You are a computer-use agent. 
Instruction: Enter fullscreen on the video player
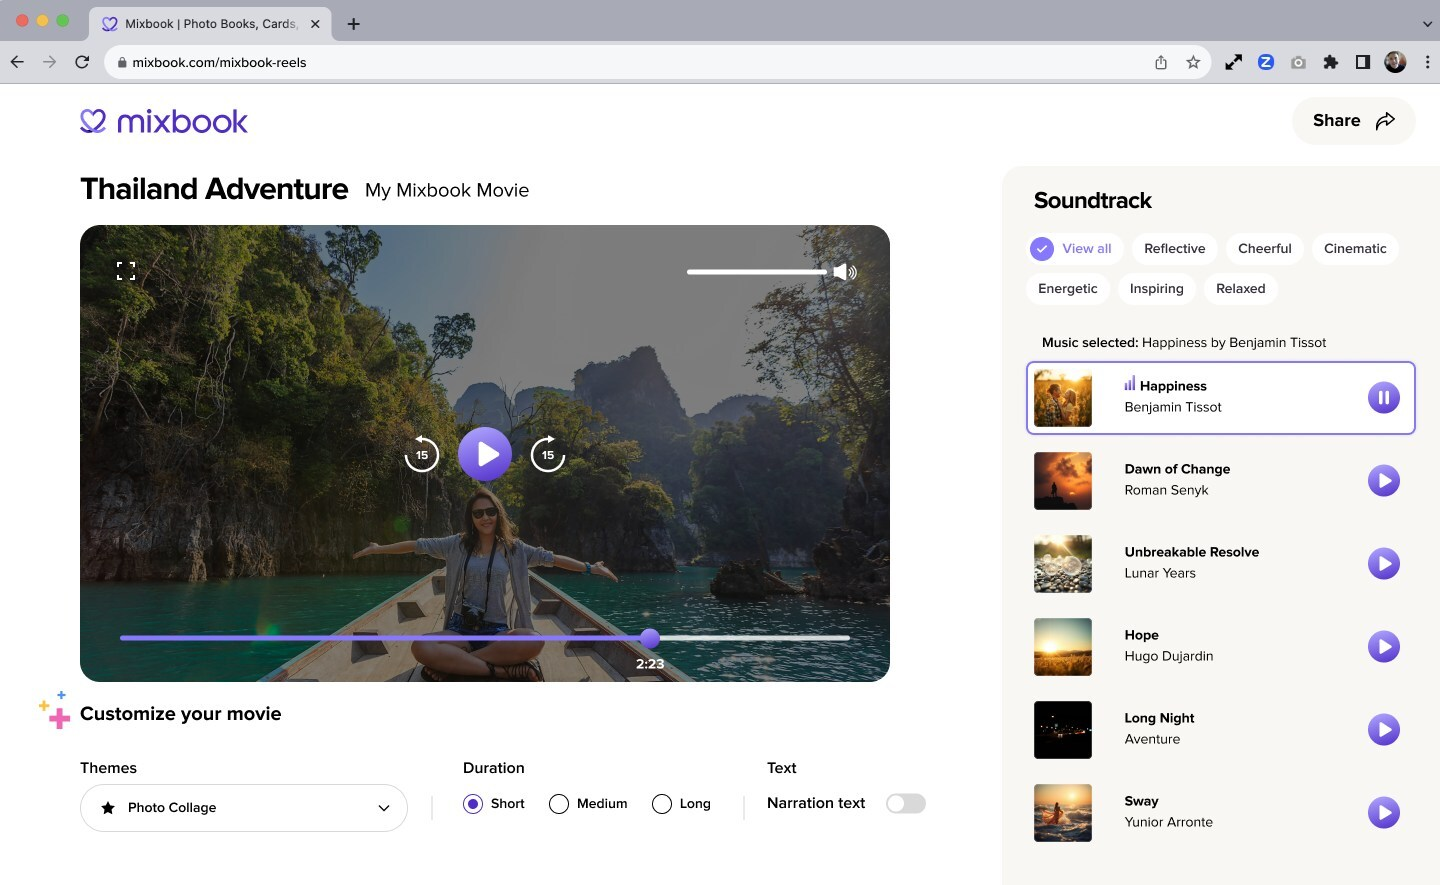pos(126,270)
